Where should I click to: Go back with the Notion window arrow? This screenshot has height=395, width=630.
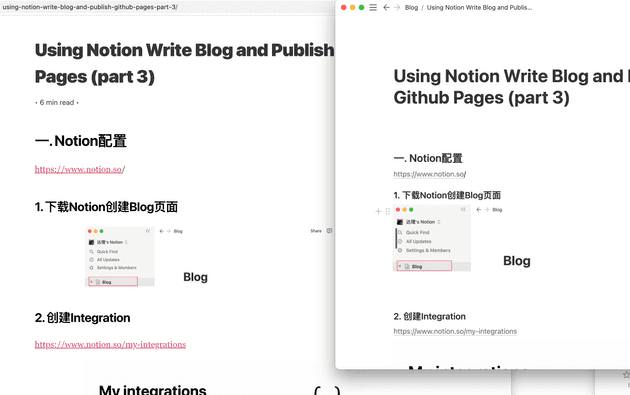click(x=386, y=7)
